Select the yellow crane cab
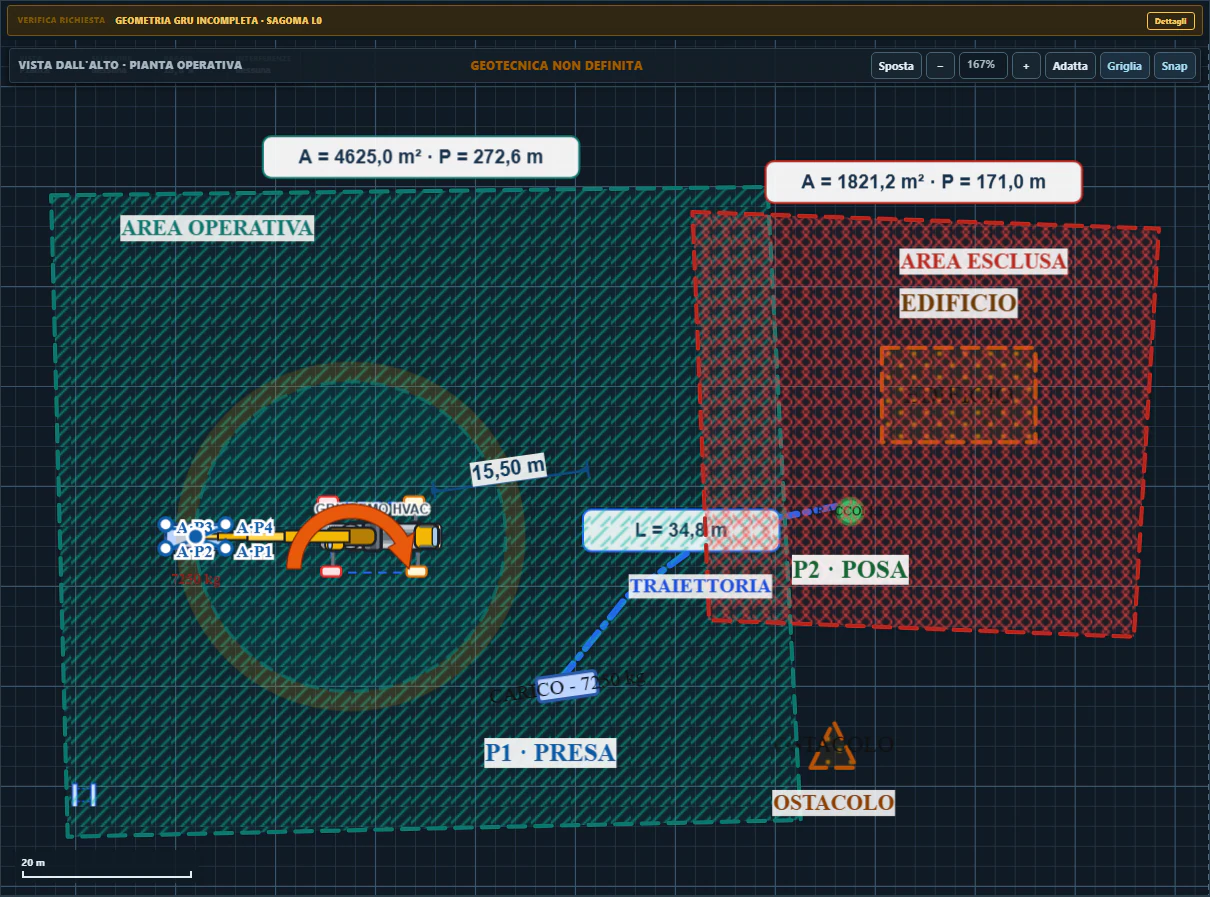Viewport: 1210px width, 897px height. click(427, 537)
